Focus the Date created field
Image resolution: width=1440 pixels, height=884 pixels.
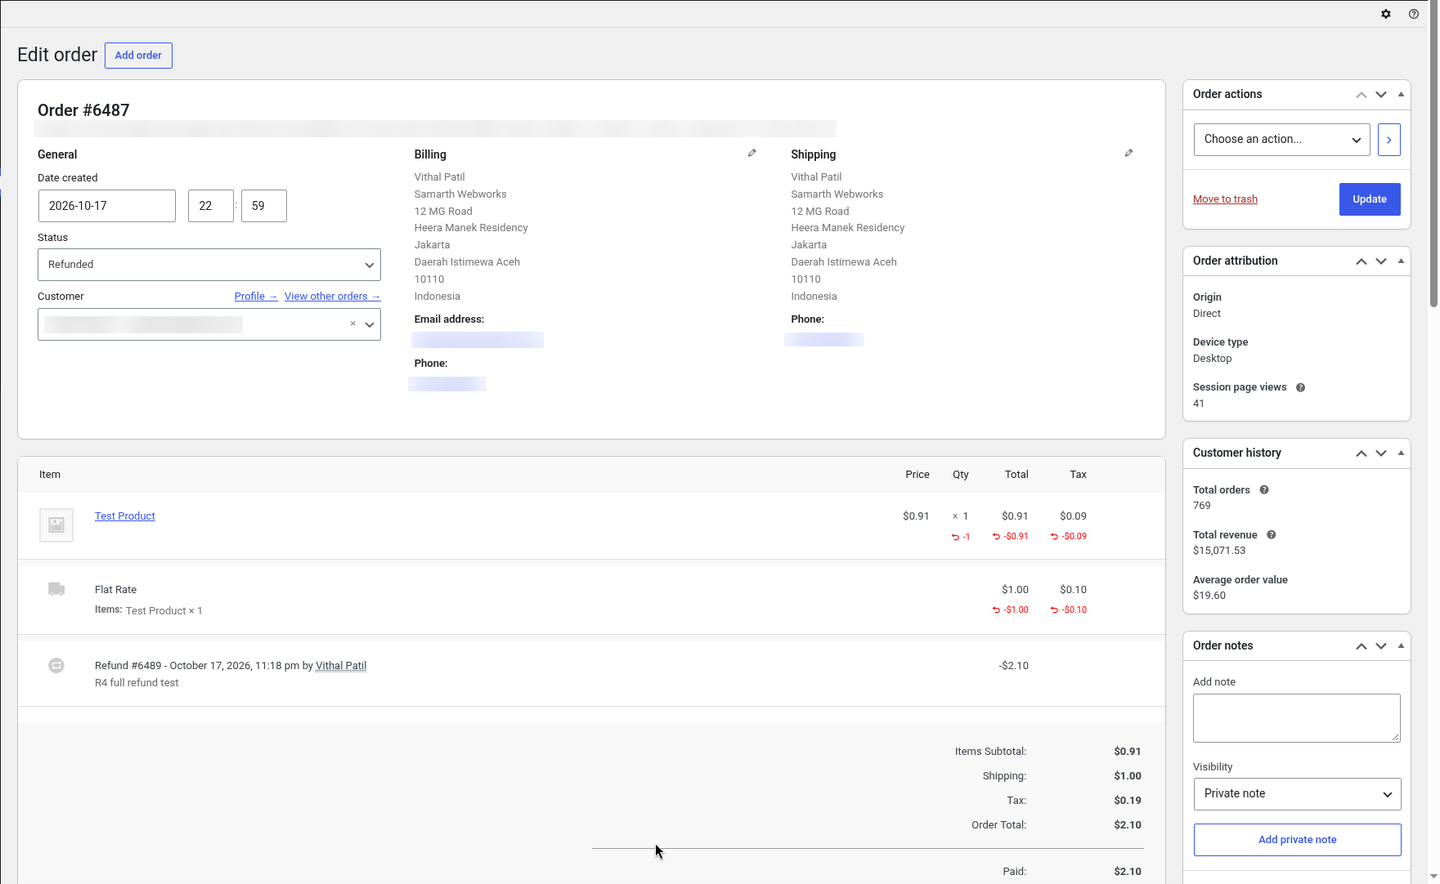[x=107, y=206]
